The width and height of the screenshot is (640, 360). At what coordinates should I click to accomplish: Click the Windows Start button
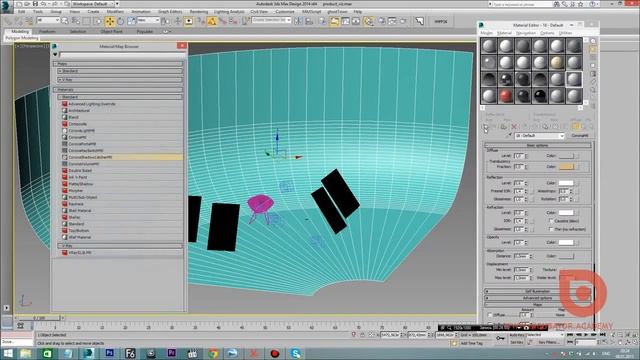point(7,353)
